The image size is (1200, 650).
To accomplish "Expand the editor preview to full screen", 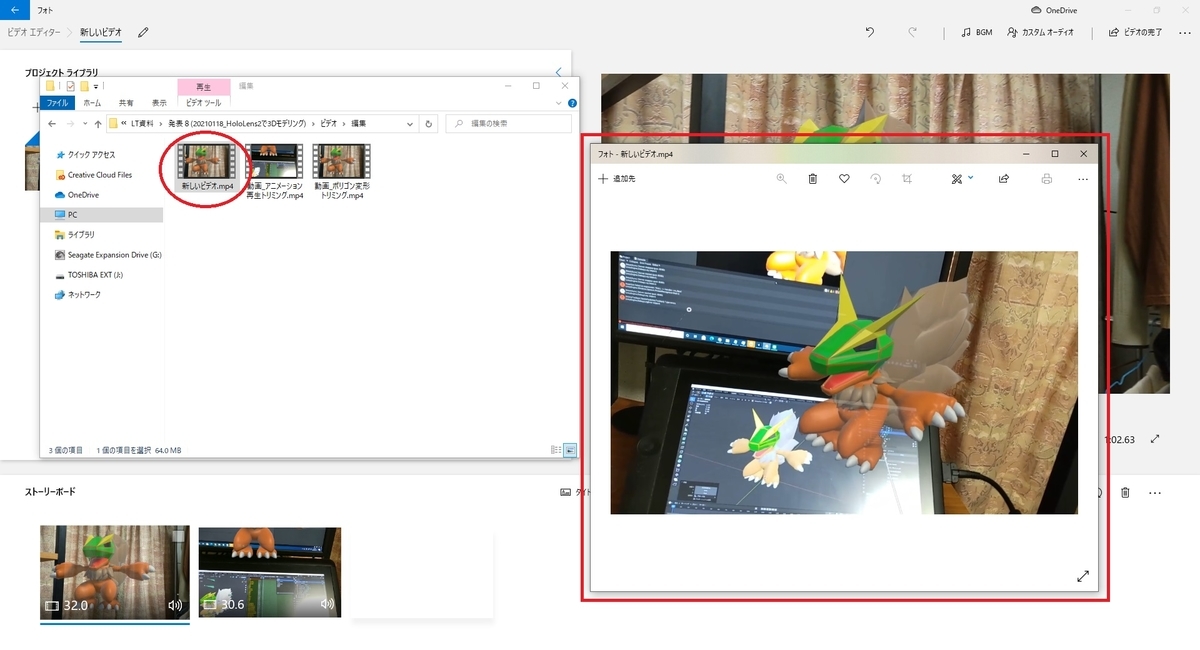I will tap(1156, 439).
